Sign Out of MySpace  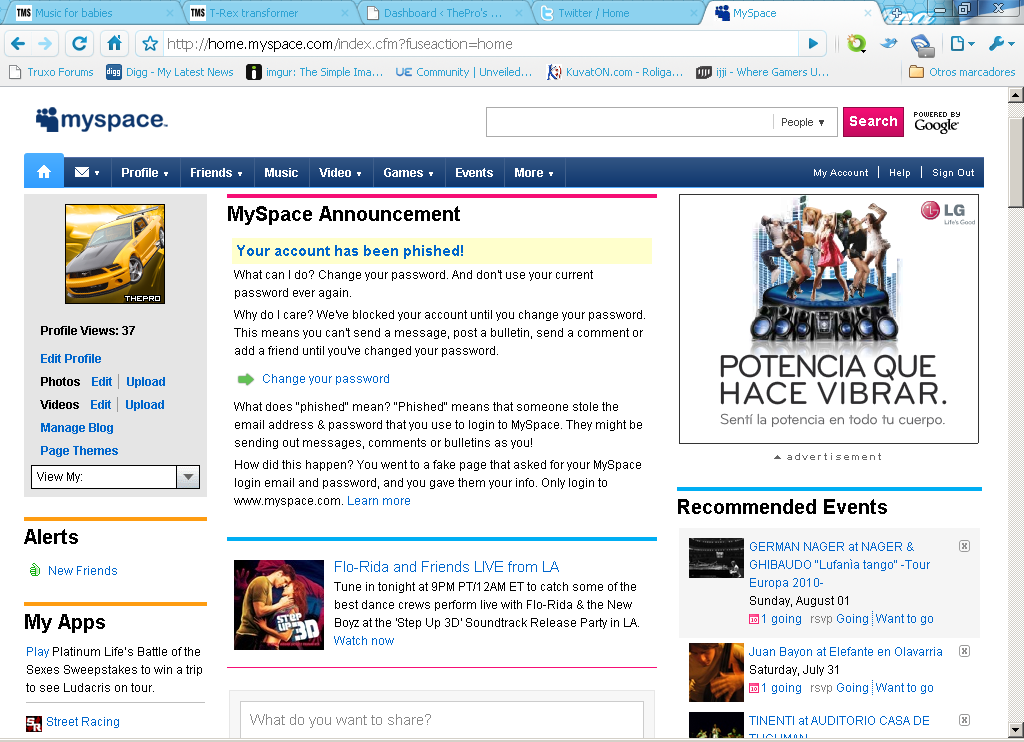(x=953, y=172)
